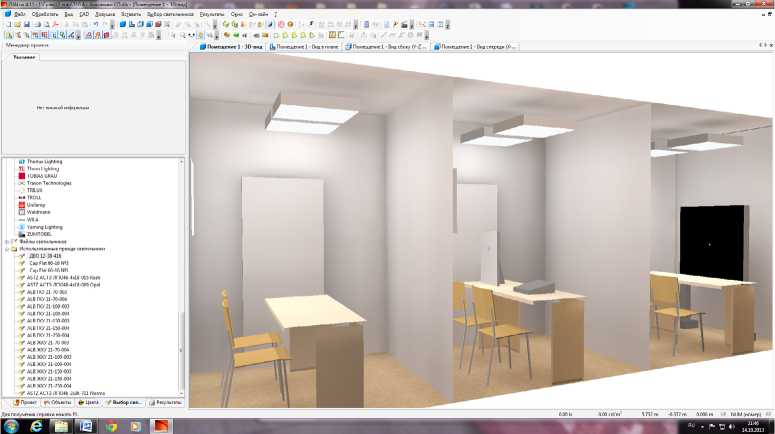Select the TOBIAS GRAU manufacturer icon
Viewport: 775px width, 434px height.
21,176
